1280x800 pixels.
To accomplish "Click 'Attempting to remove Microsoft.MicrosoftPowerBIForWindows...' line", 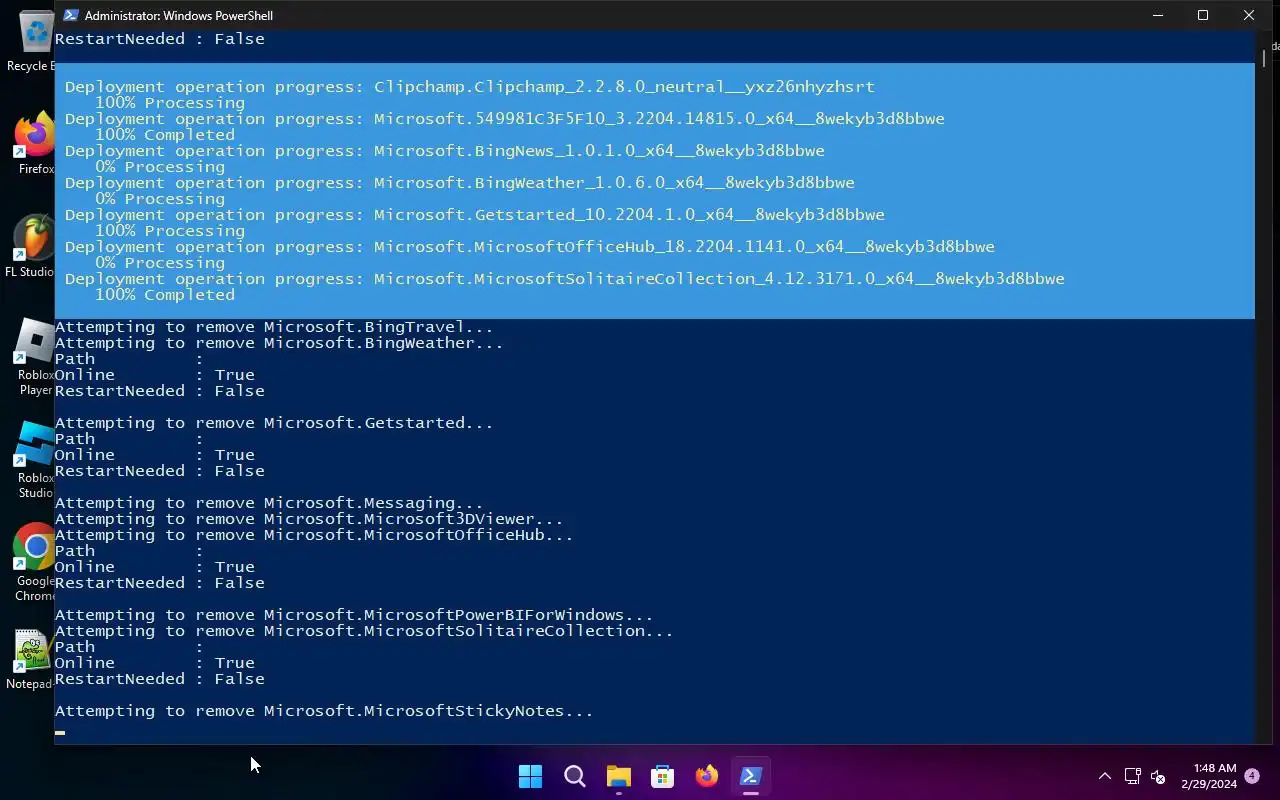I will click(x=354, y=615).
